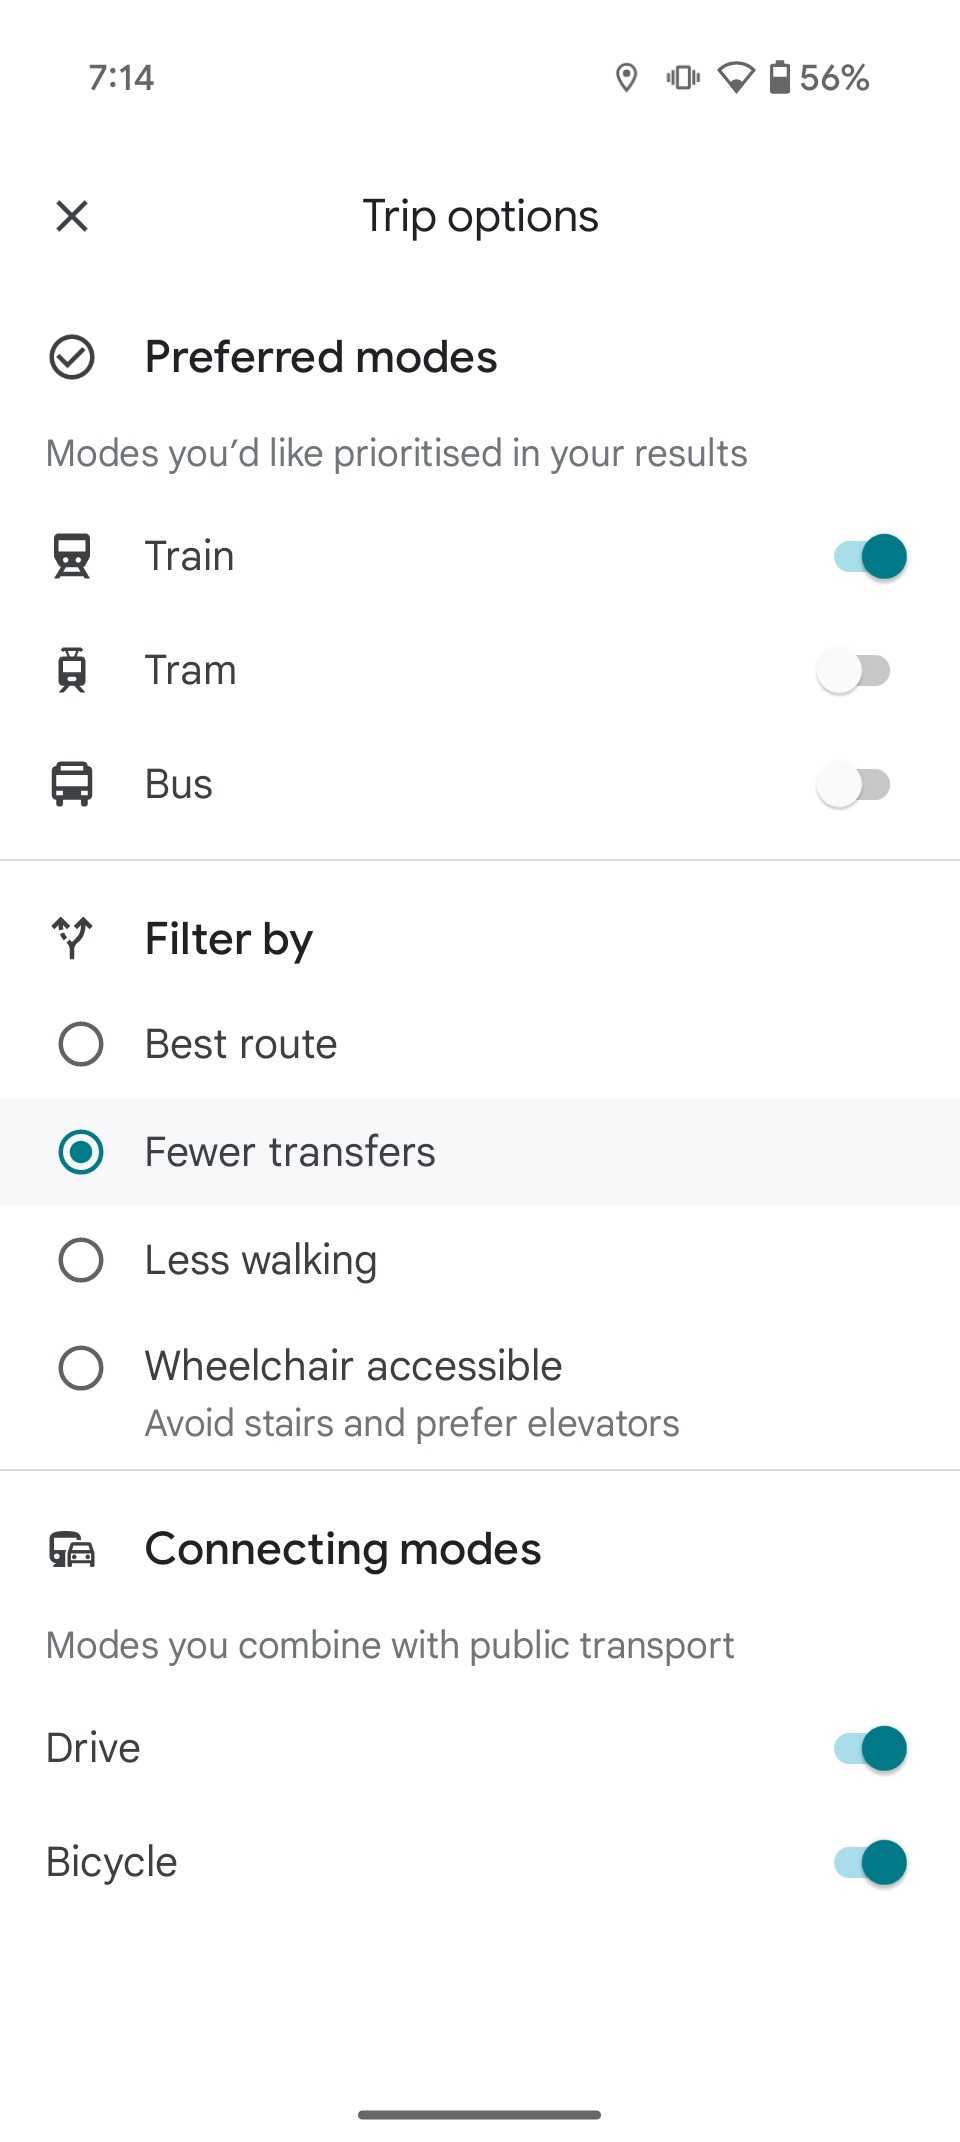This screenshot has width=960, height=2142.
Task: Enable the Tram toggle switch
Action: click(853, 670)
